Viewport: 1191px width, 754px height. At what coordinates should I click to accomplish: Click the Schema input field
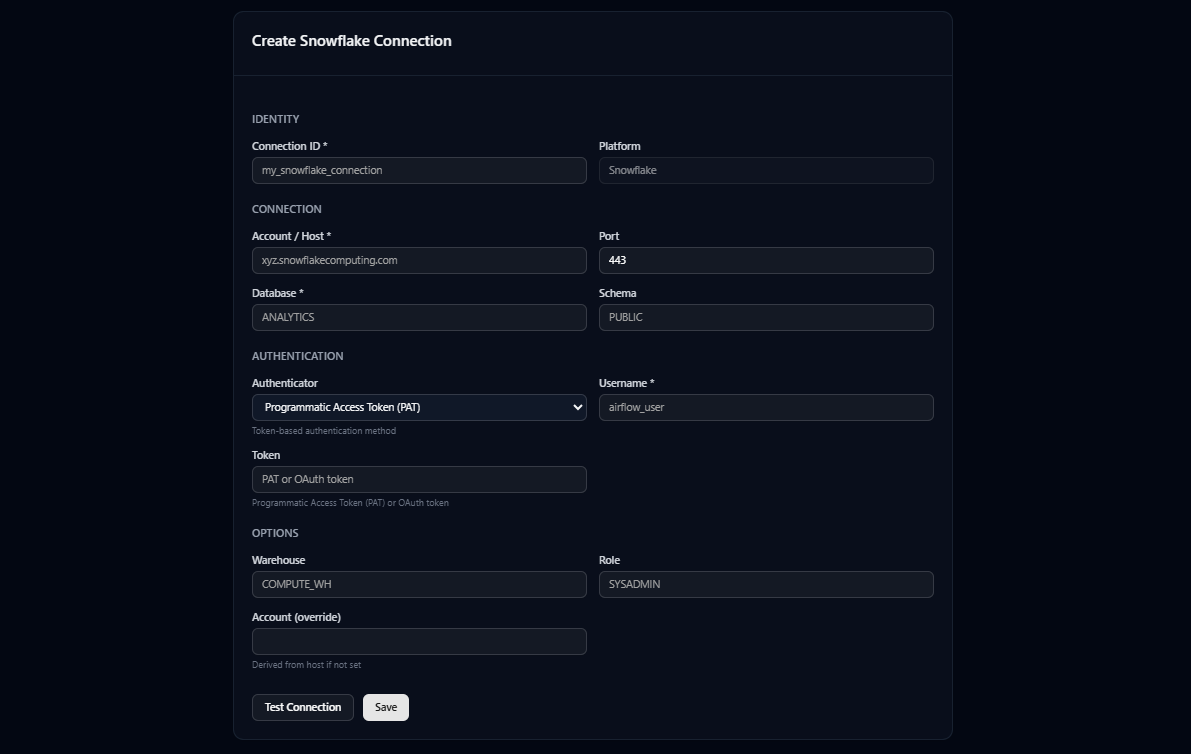766,317
